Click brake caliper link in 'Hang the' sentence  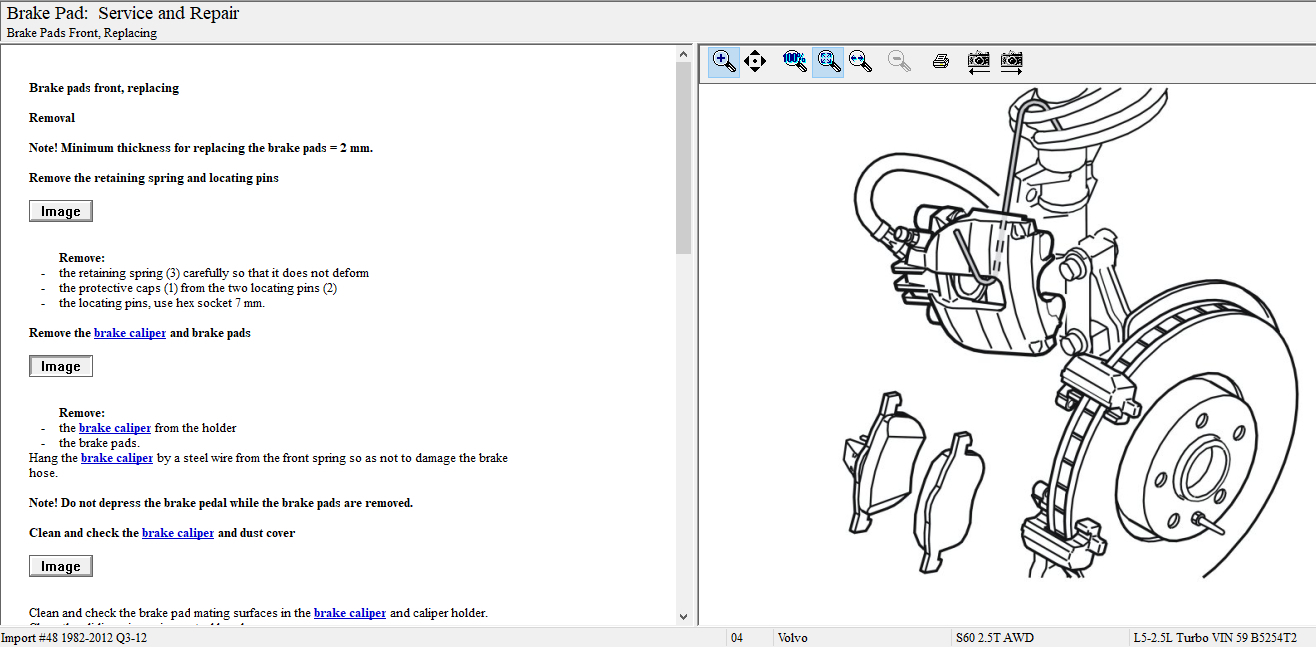(117, 458)
